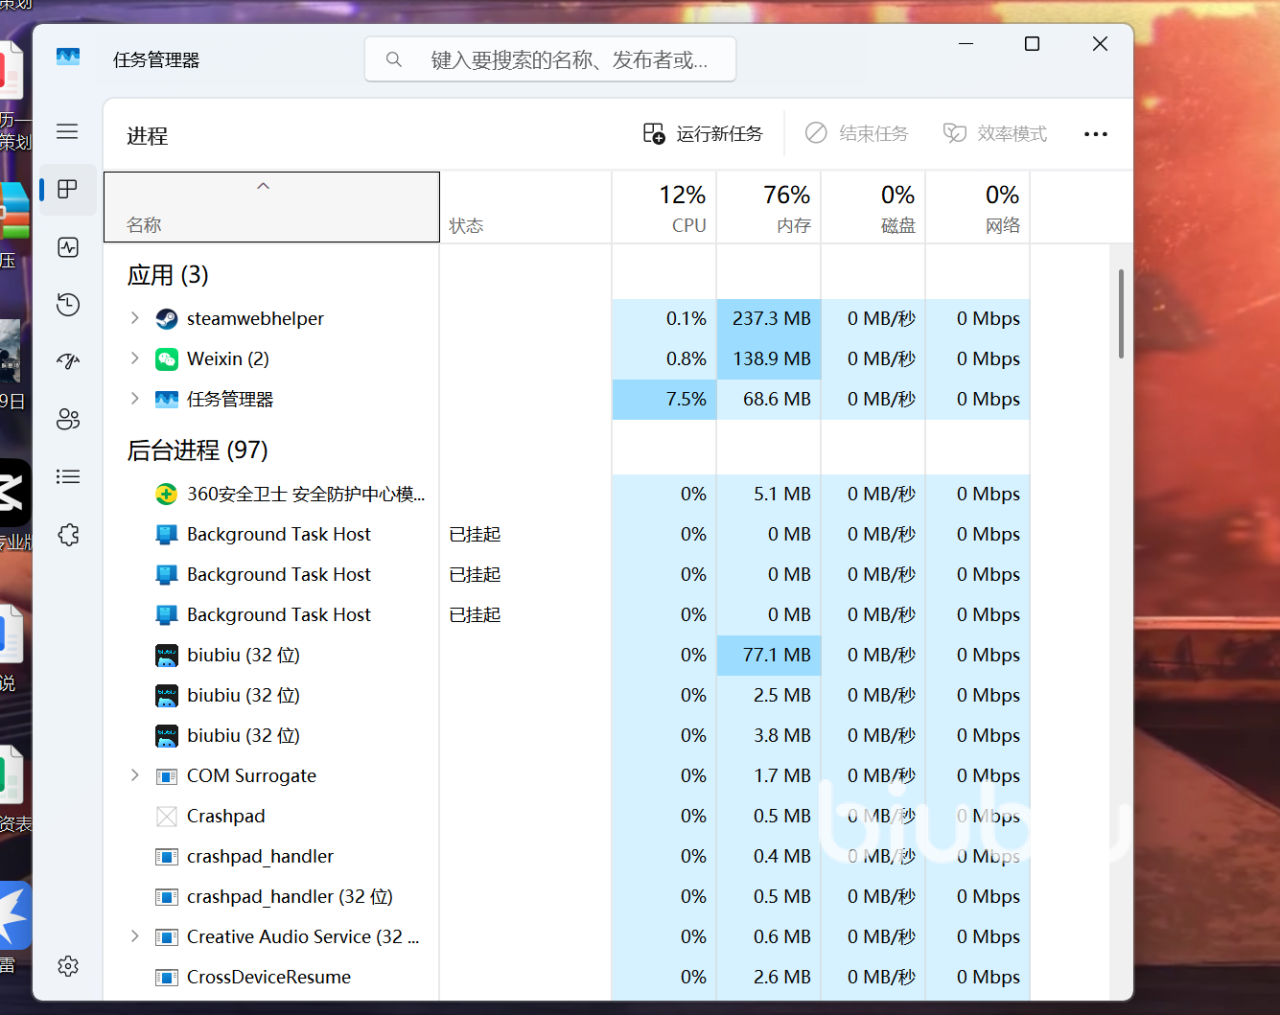Open the Details list page icon
Screen dimensions: 1280x1015
click(68, 477)
